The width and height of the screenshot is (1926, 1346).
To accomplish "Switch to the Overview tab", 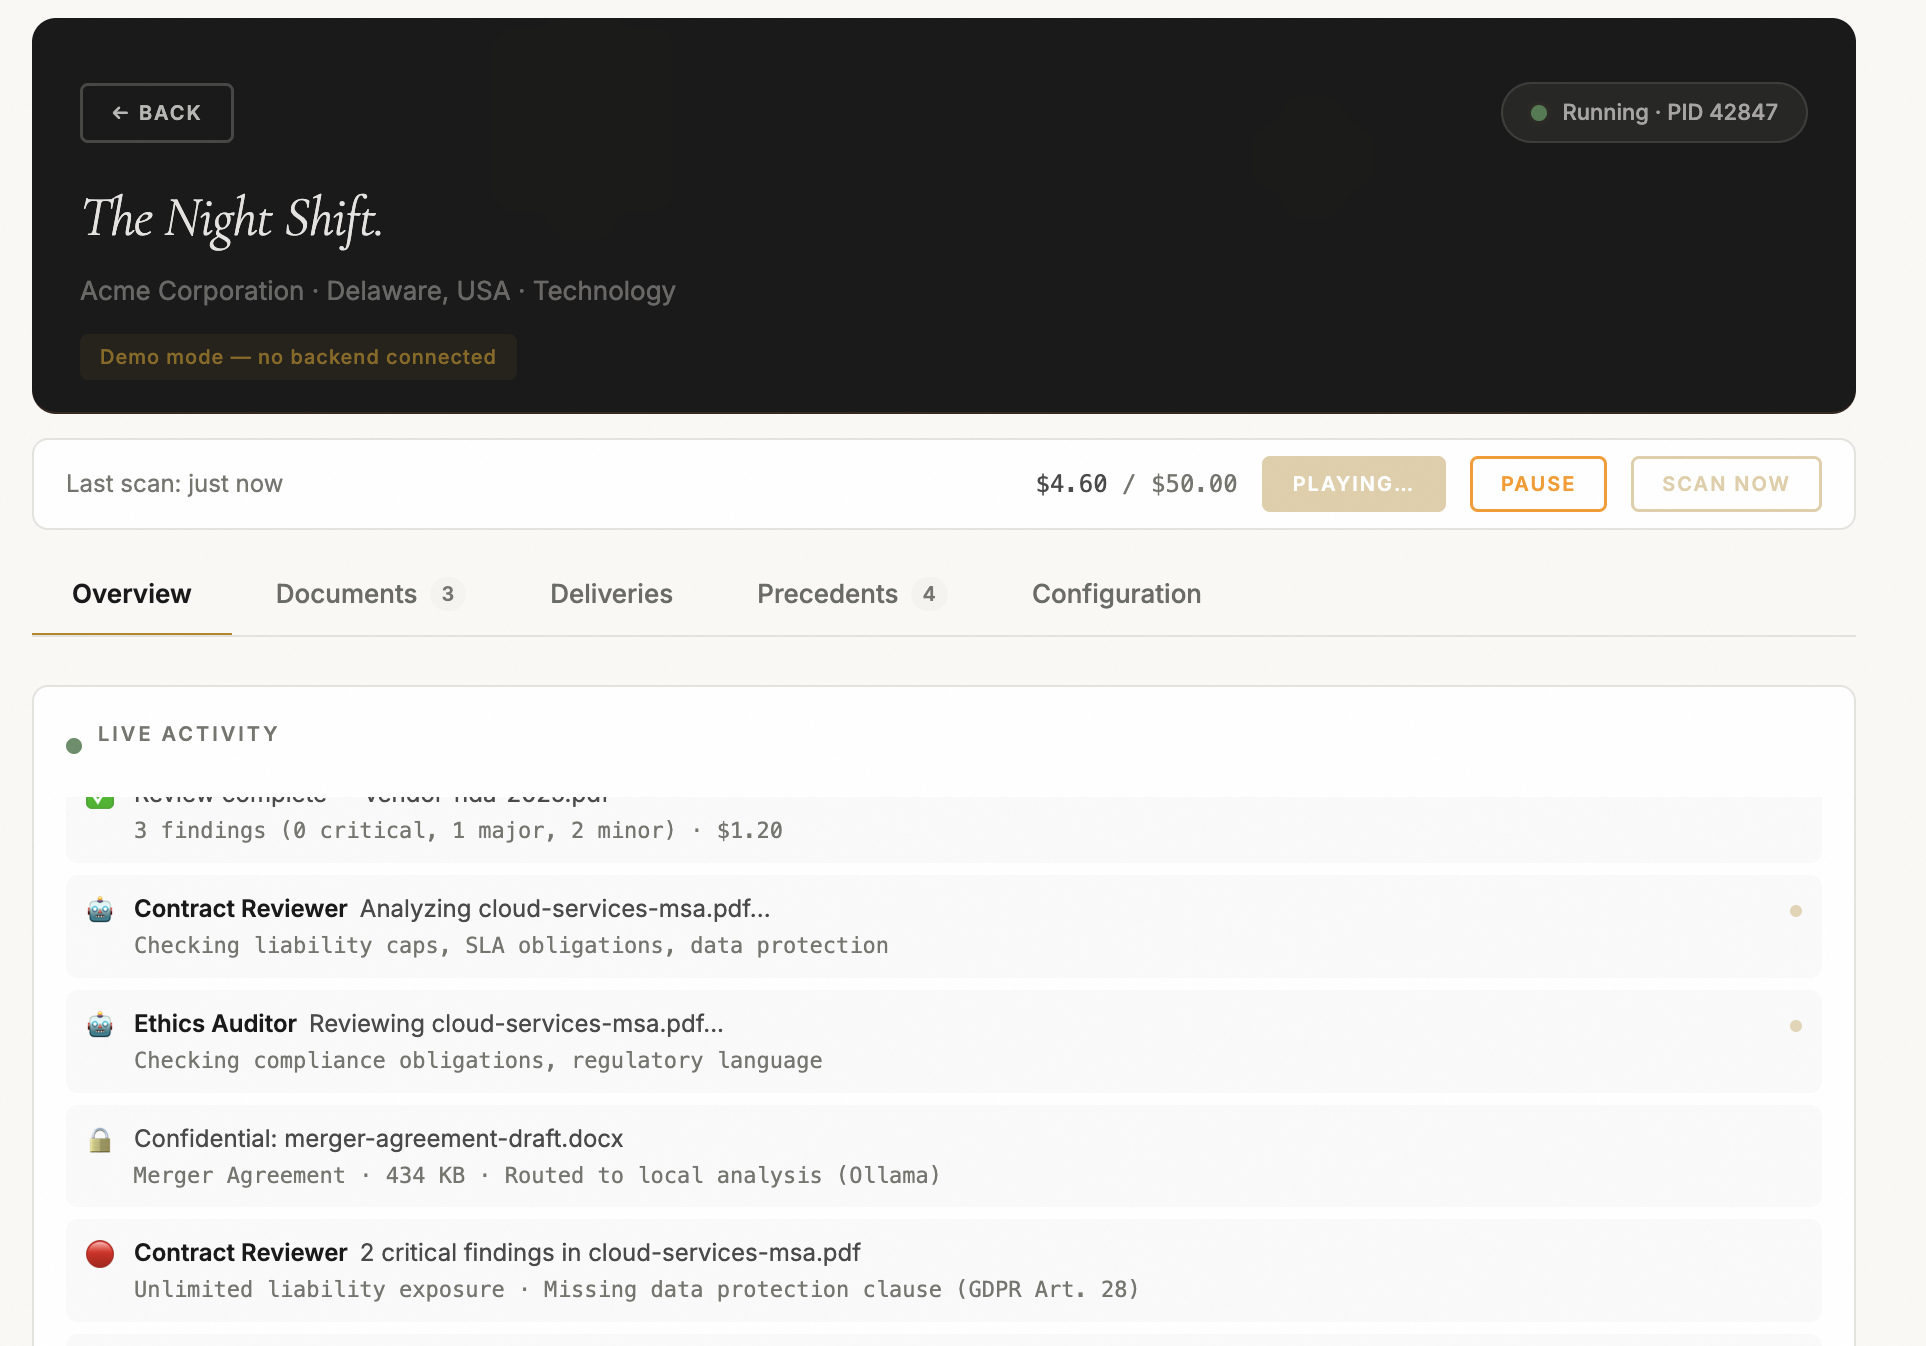I will pos(132,594).
